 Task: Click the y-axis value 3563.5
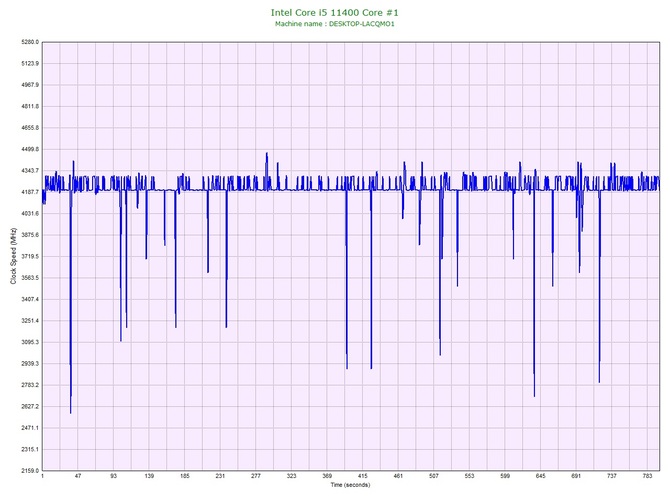point(30,278)
